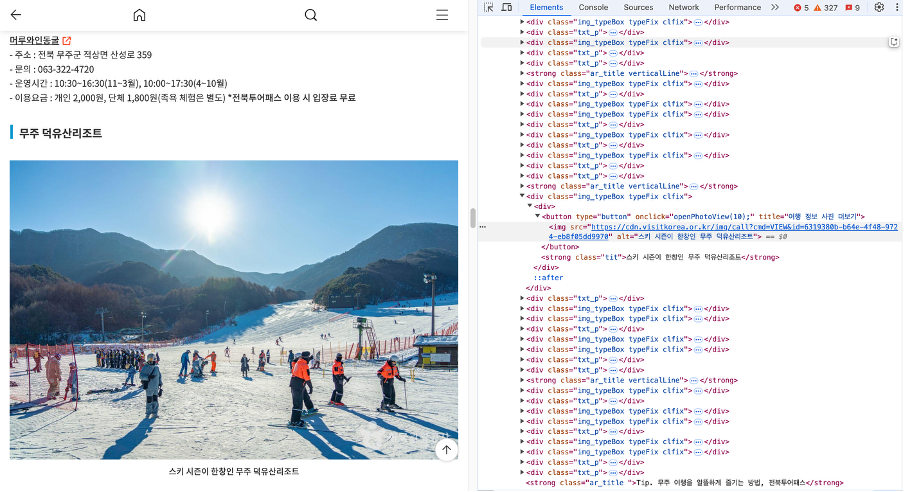904x492 pixels.
Task: Open the 머루와인동굴 link
Action: click(35, 40)
